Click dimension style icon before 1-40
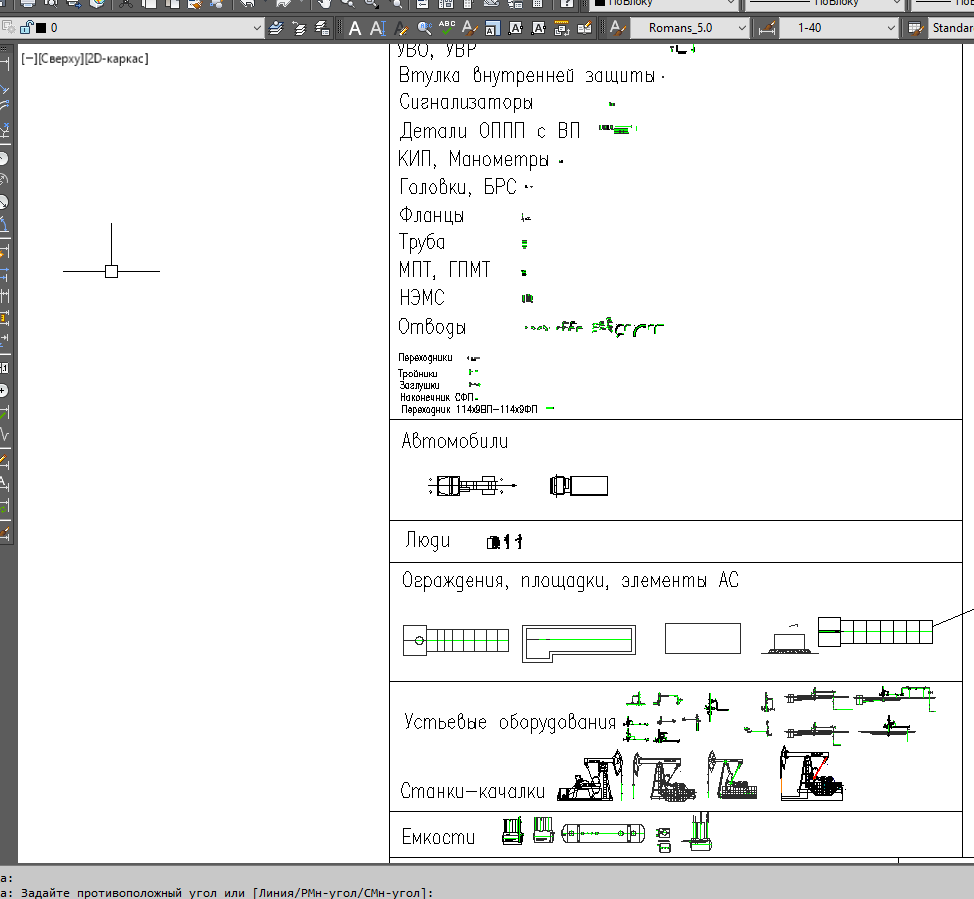Screen dimensions: 974x899 pos(767,28)
